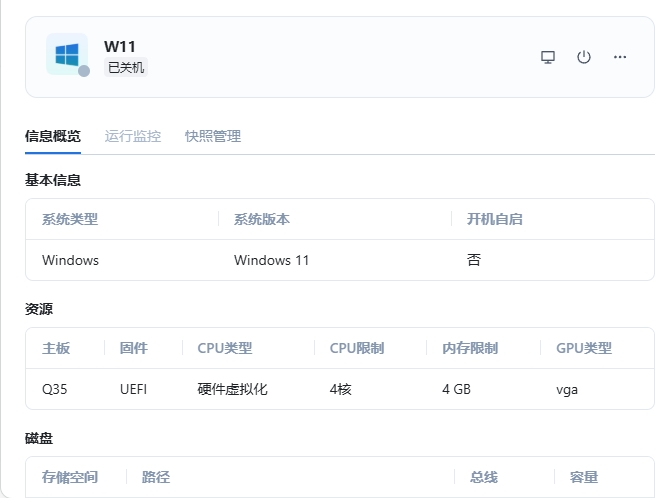
Task: Go to the 快照管理 tab
Action: pyautogui.click(x=213, y=136)
